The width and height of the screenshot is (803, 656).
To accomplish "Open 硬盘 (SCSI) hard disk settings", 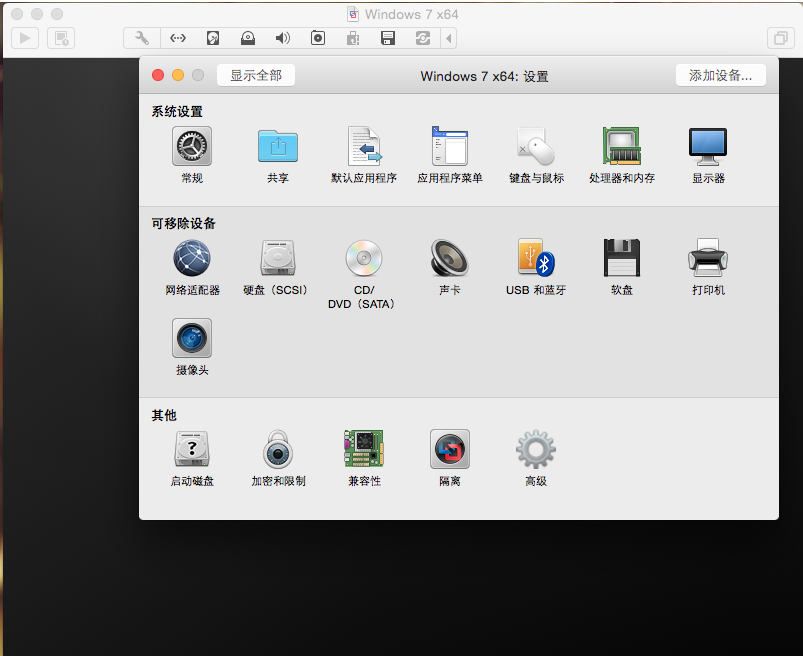I will pos(278,258).
